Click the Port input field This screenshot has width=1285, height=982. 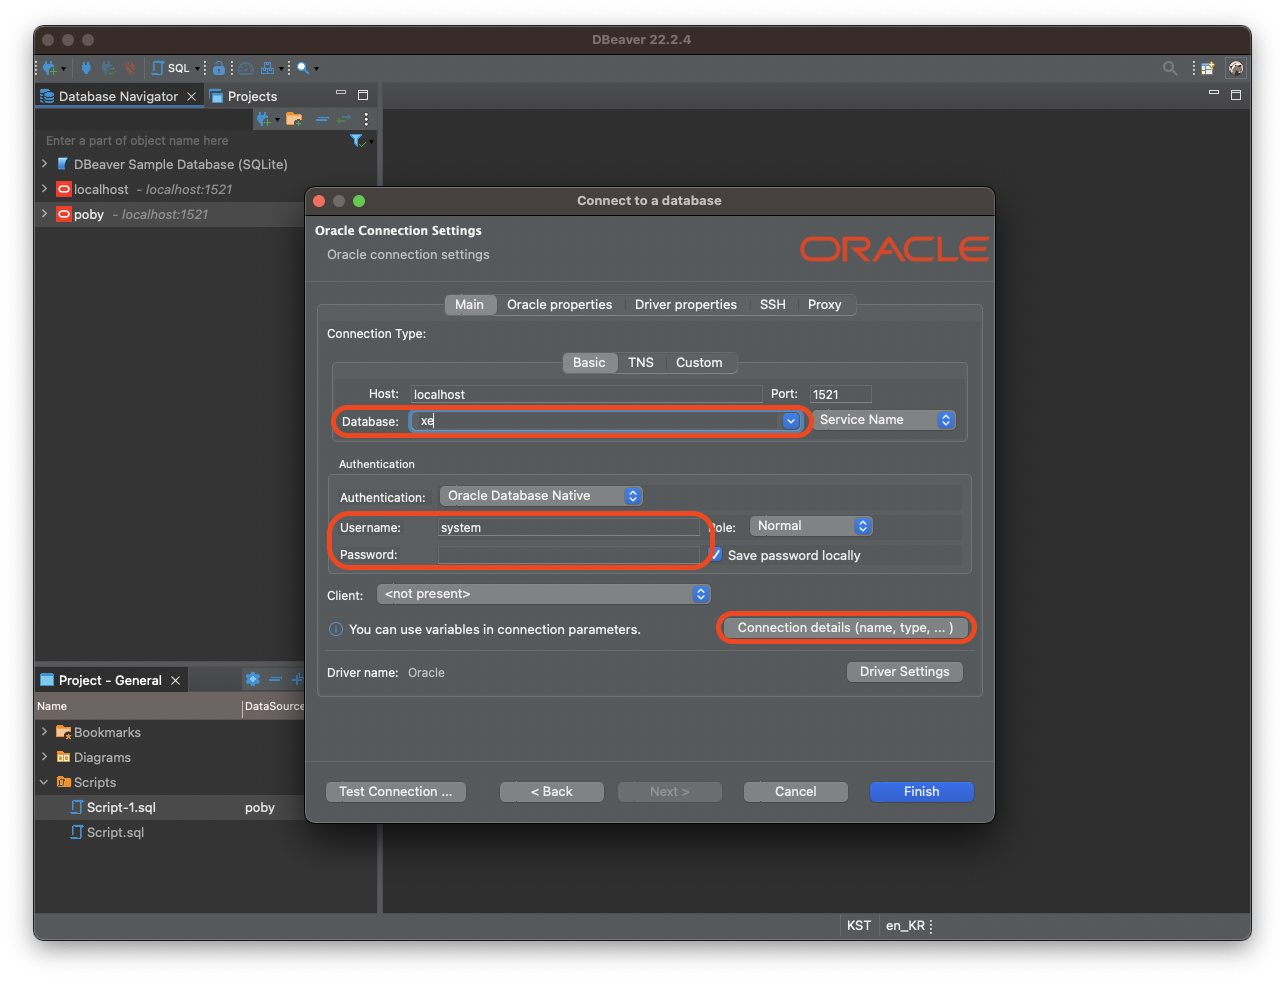[840, 394]
